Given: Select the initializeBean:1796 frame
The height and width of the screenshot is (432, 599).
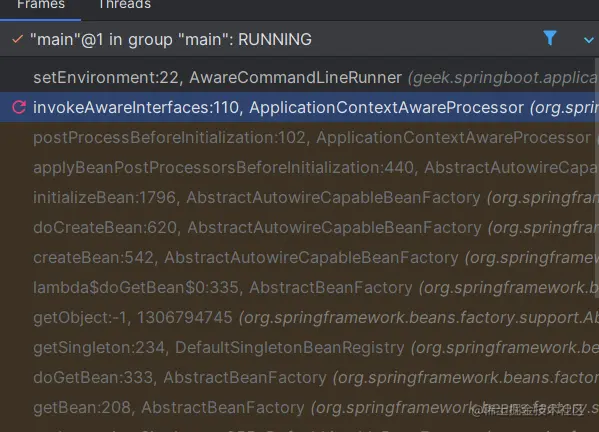Looking at the screenshot, I should pyautogui.click(x=300, y=197).
